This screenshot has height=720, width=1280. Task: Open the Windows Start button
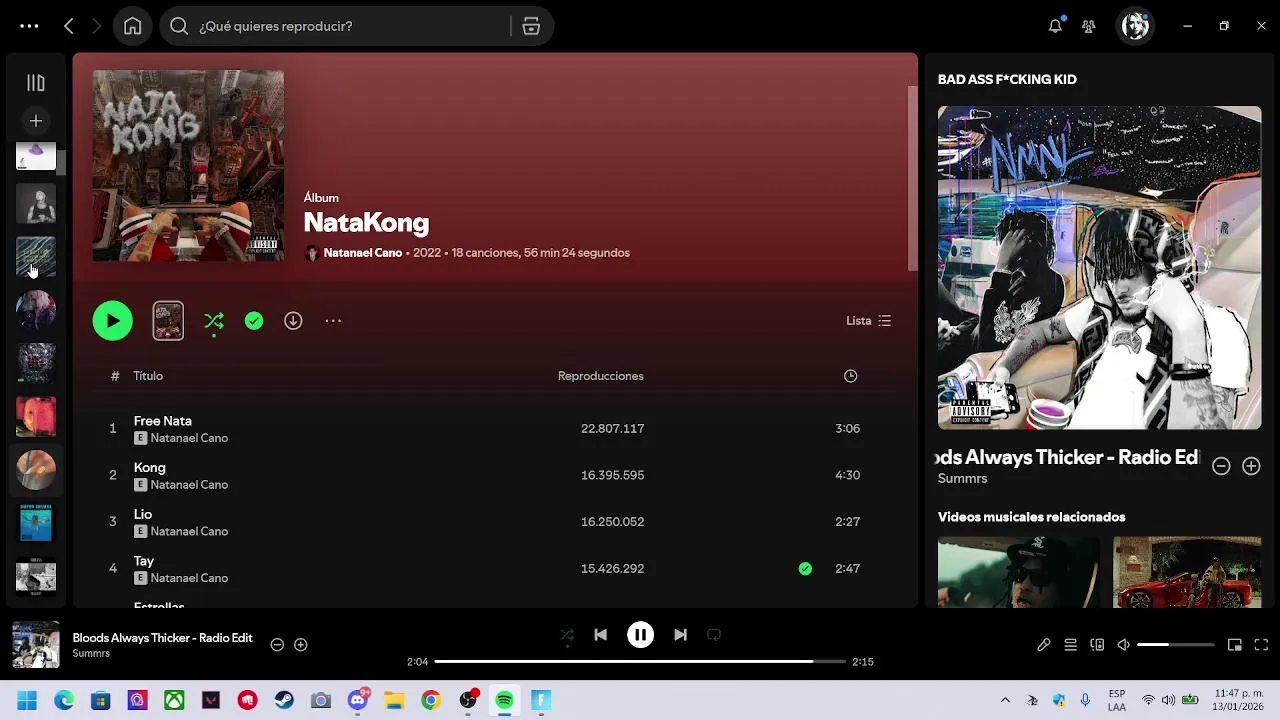pyautogui.click(x=27, y=700)
